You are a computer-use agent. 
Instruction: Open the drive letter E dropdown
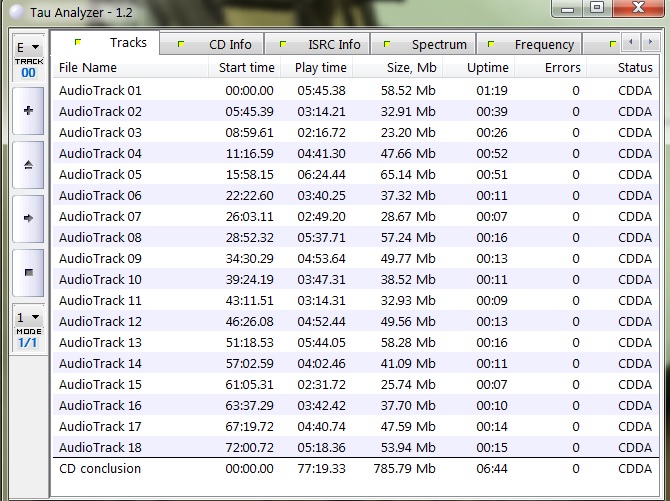point(27,47)
